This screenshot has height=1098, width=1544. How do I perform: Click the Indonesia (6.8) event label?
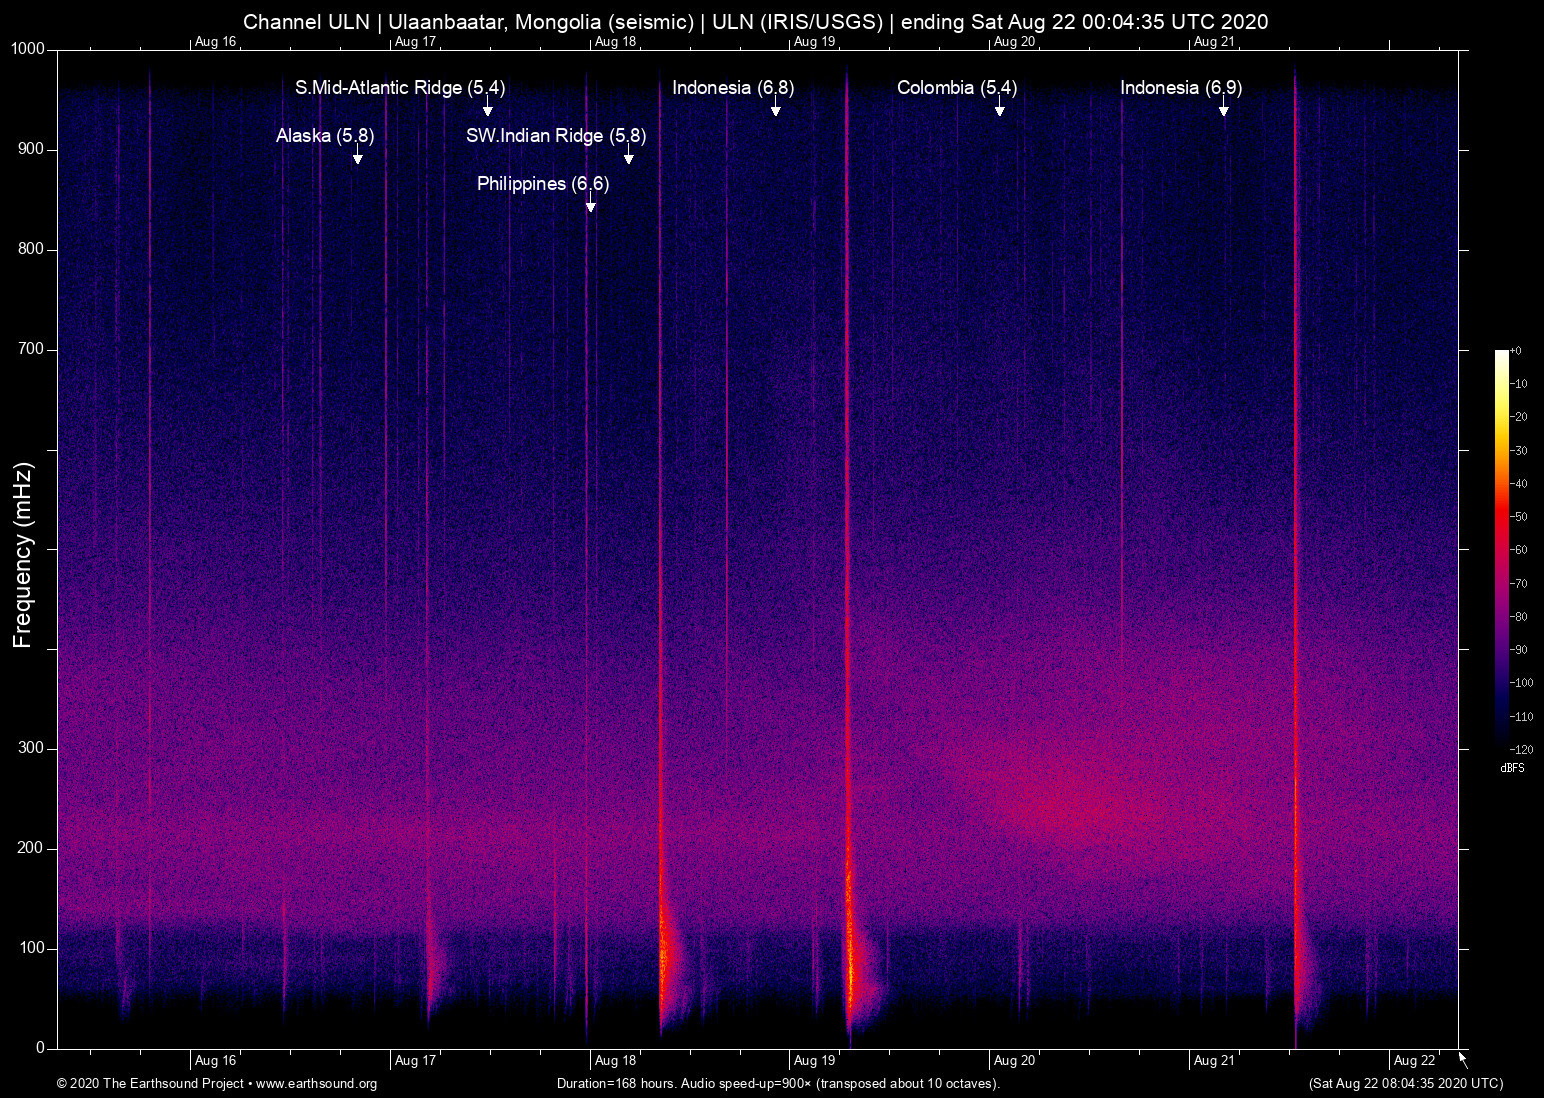[733, 87]
